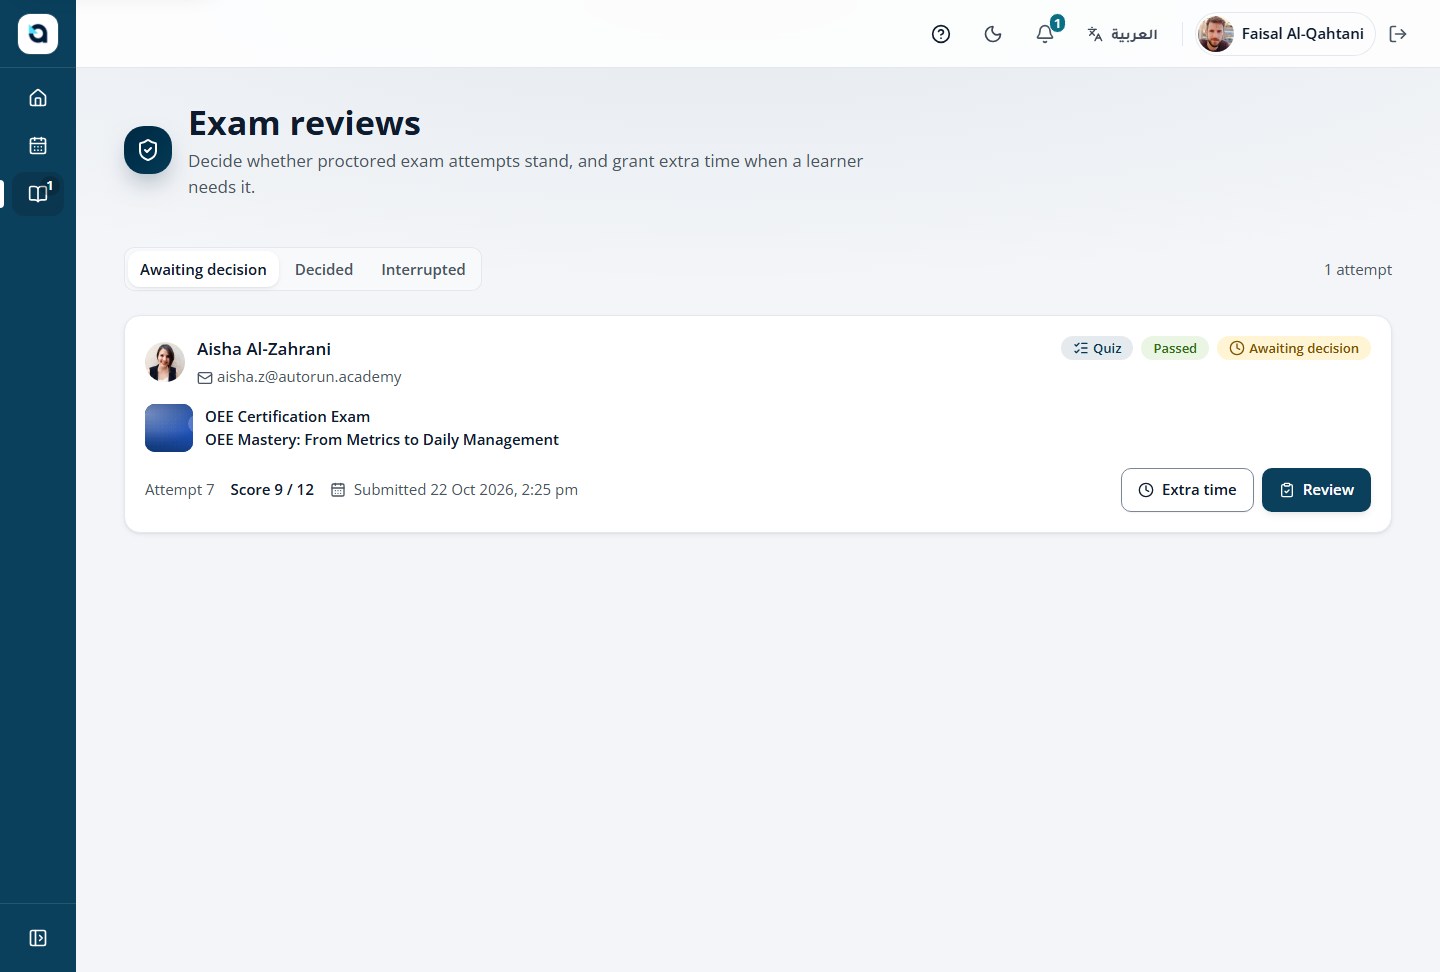Grant Extra time to attempt
Screen dimensions: 1440x972
(1187, 490)
